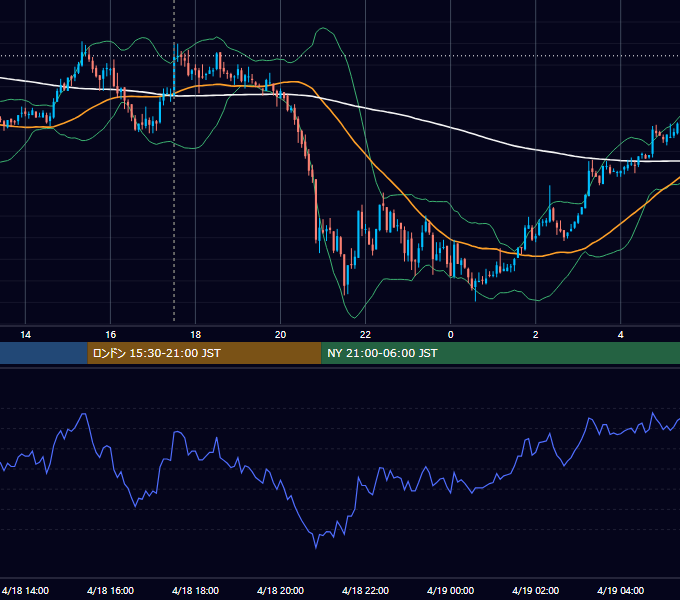
Task: Click the 4/18 22:00 date label
Action: (x=365, y=590)
